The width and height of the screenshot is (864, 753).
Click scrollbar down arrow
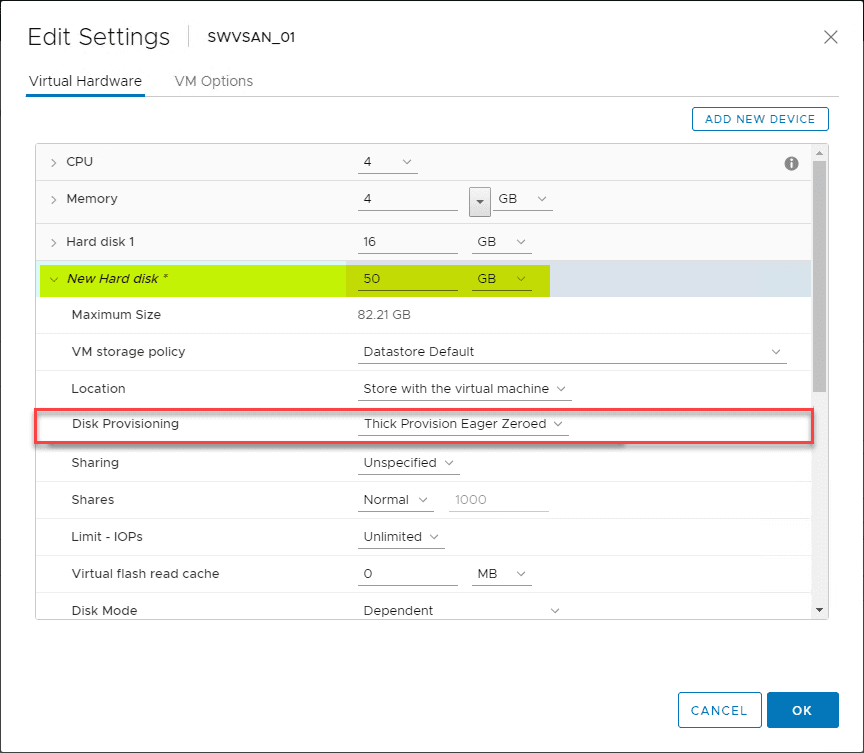pyautogui.click(x=820, y=609)
